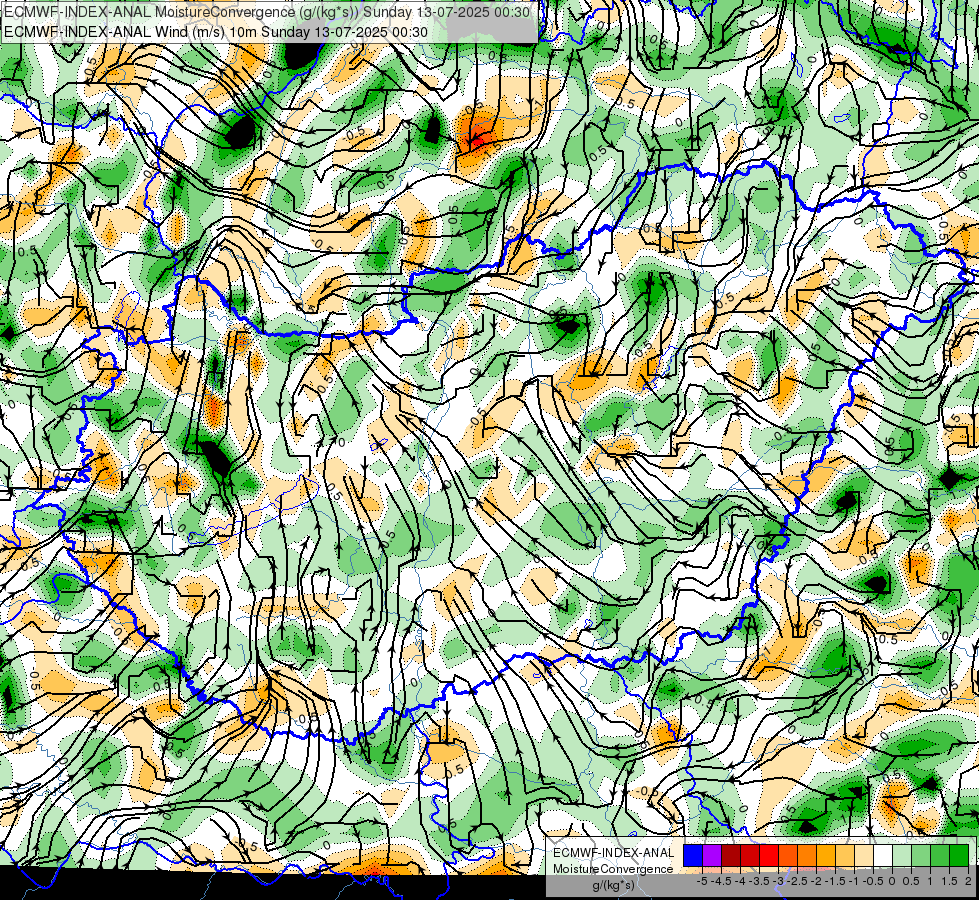Click the 0.5 legend scale value
Image resolution: width=979 pixels, height=900 pixels.
(912, 881)
